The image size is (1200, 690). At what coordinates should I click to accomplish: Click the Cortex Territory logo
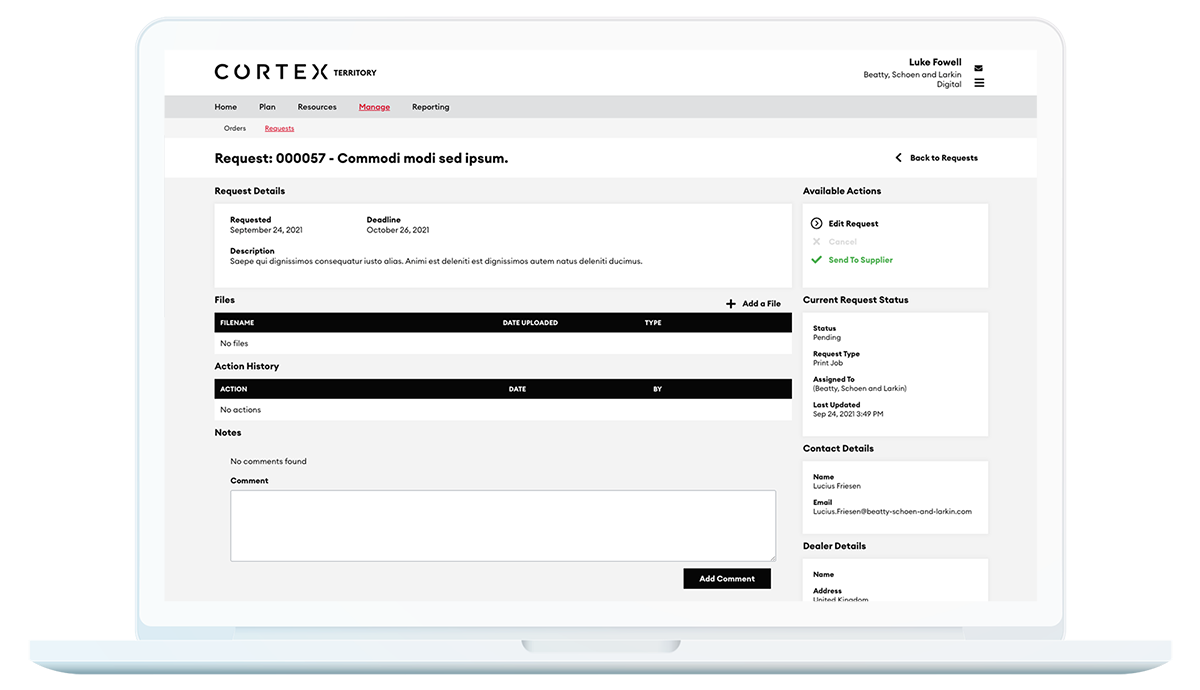click(x=295, y=72)
